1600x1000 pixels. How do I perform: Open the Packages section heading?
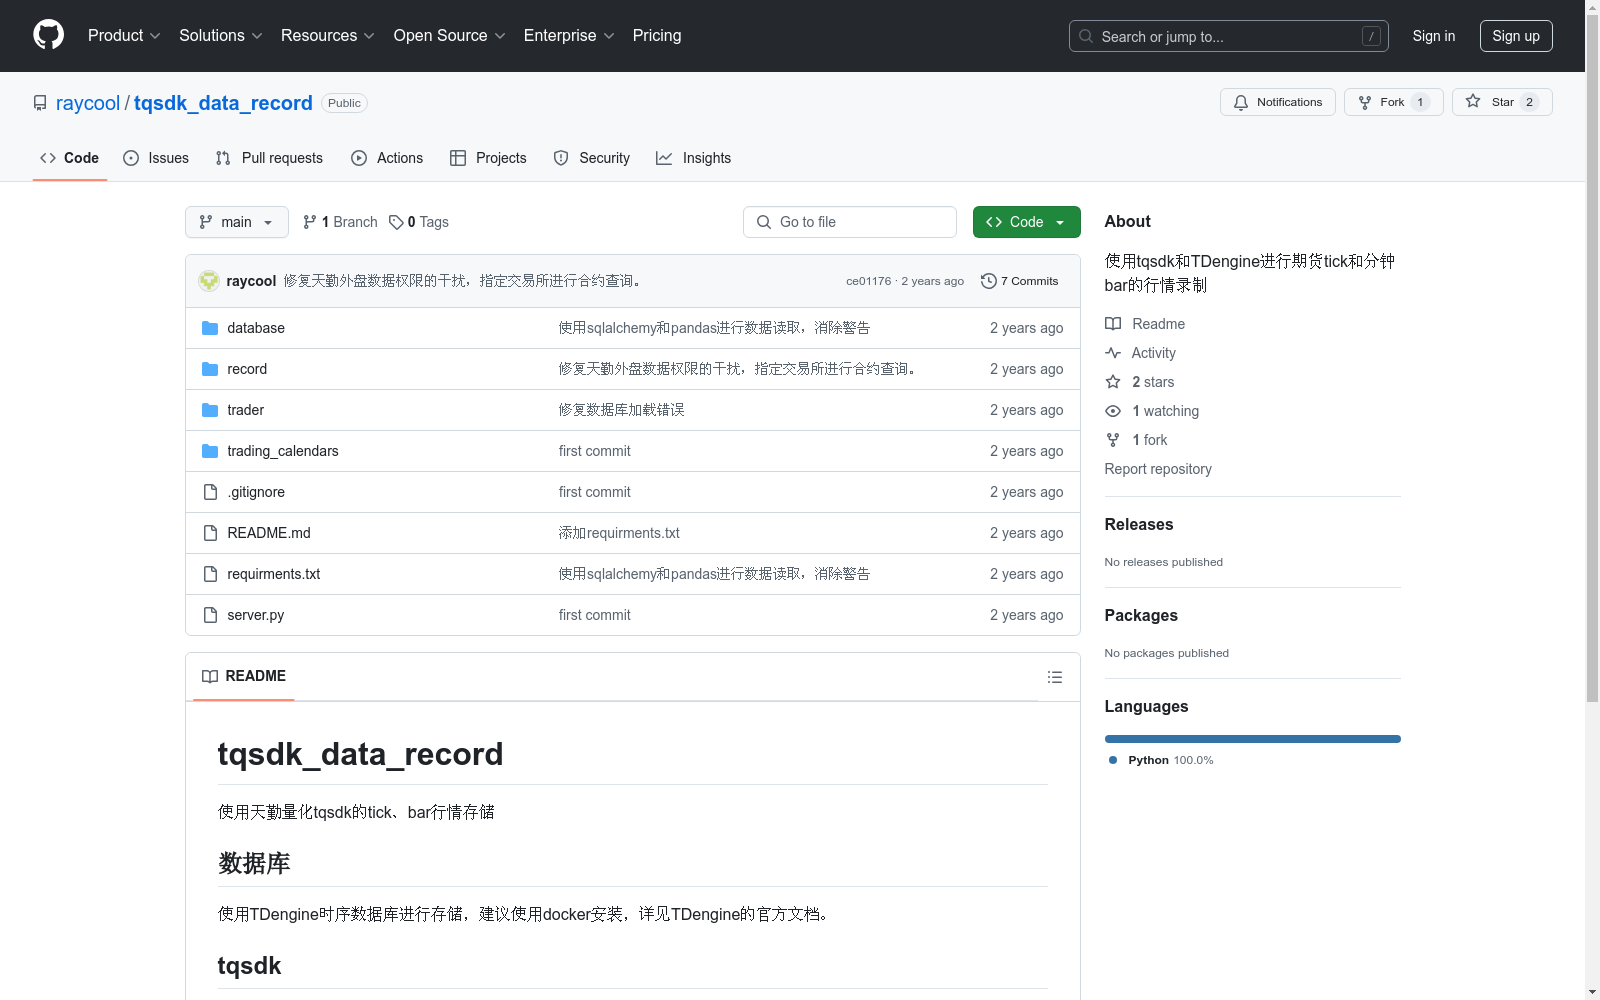click(1141, 615)
